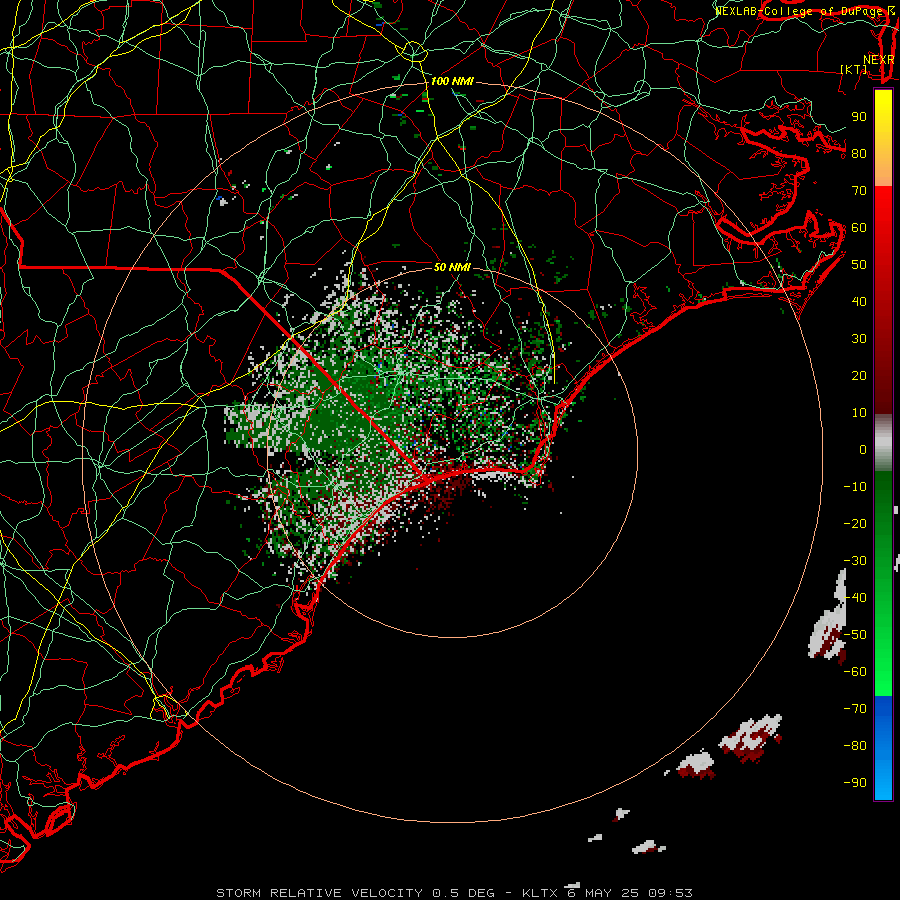Click the "KLTX" radar site identifier in caption

click(x=540, y=893)
